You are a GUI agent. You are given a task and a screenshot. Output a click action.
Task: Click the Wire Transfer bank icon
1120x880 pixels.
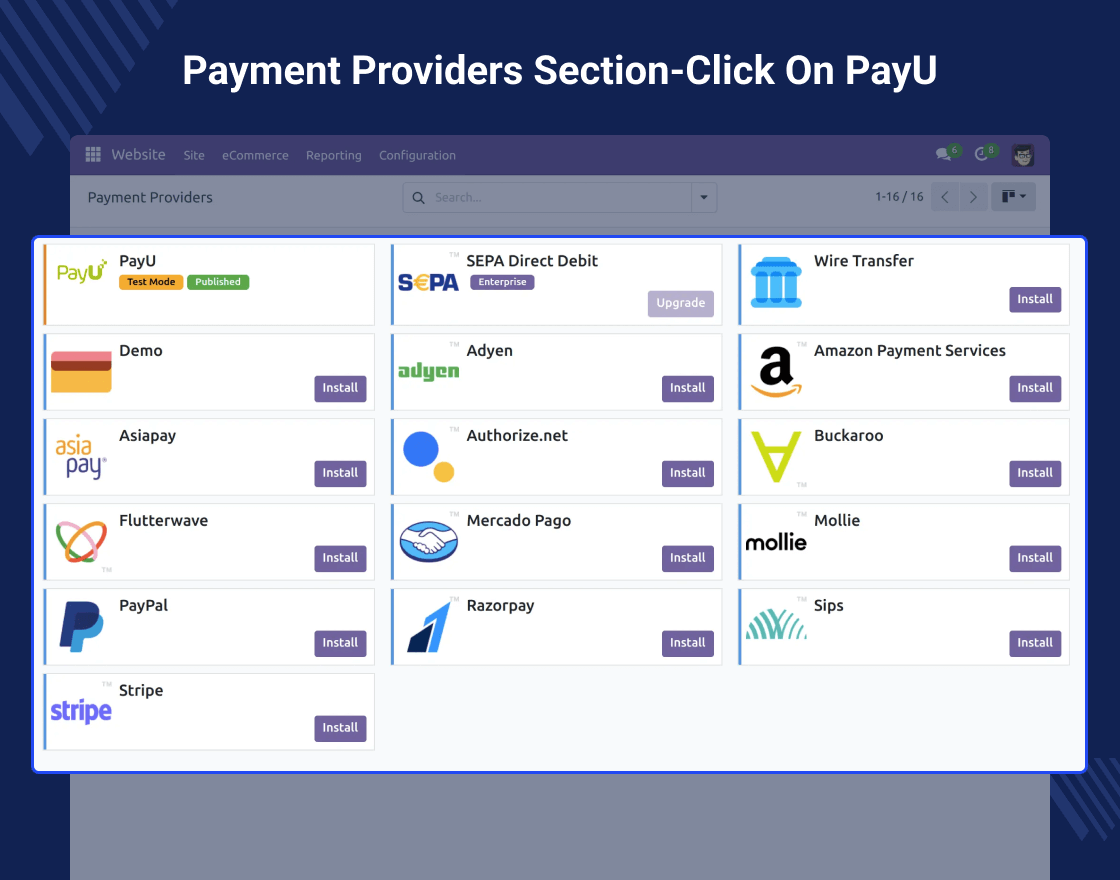click(x=776, y=282)
